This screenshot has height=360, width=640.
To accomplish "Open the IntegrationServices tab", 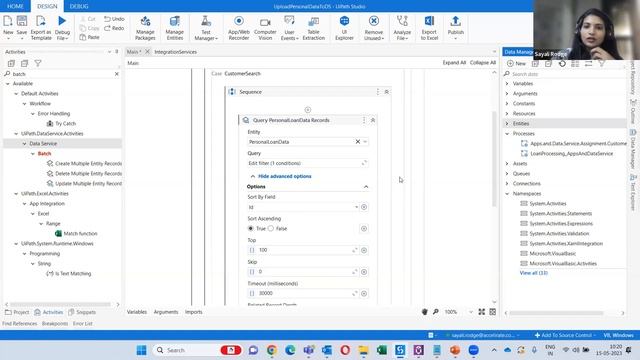I will [176, 52].
